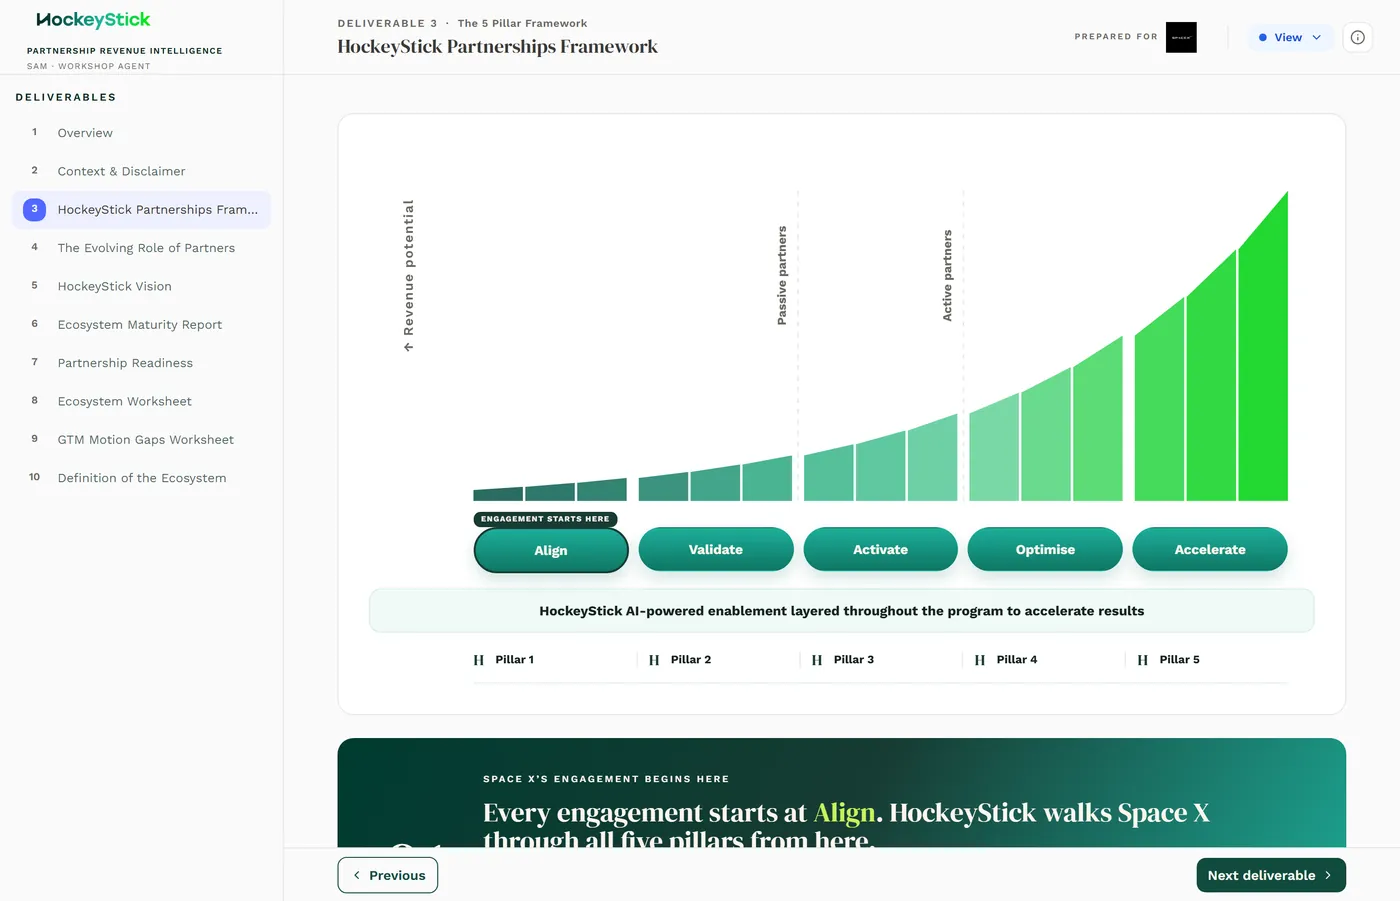Open Ecosystem Worksheet deliverable
This screenshot has height=901, width=1400.
coord(141,401)
